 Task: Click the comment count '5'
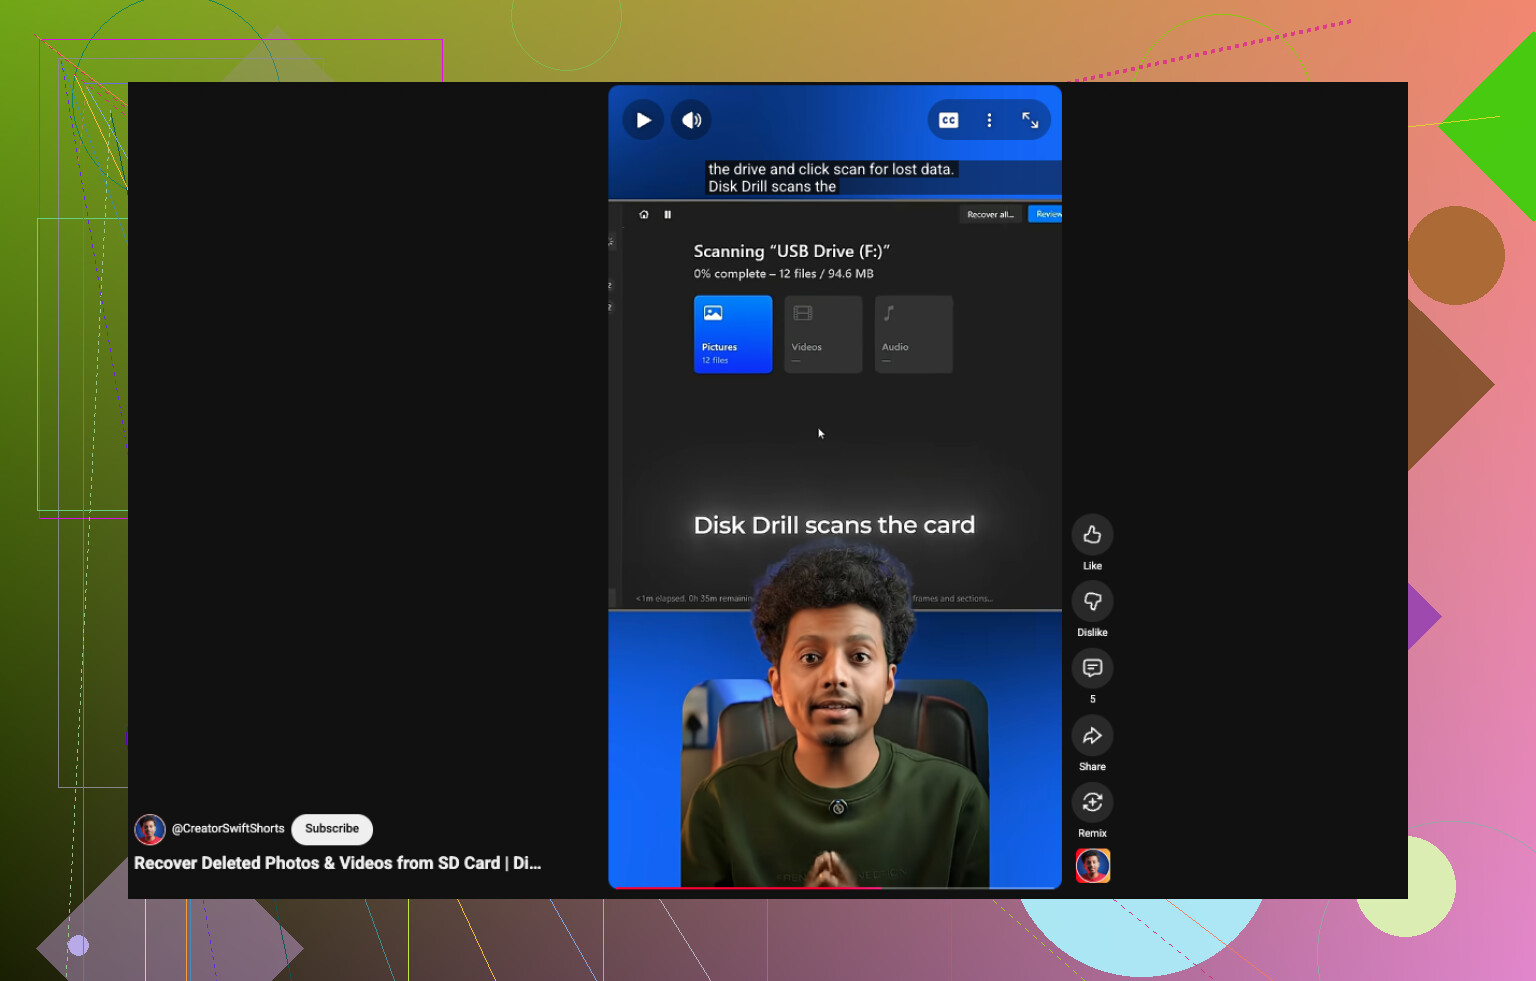(x=1093, y=699)
